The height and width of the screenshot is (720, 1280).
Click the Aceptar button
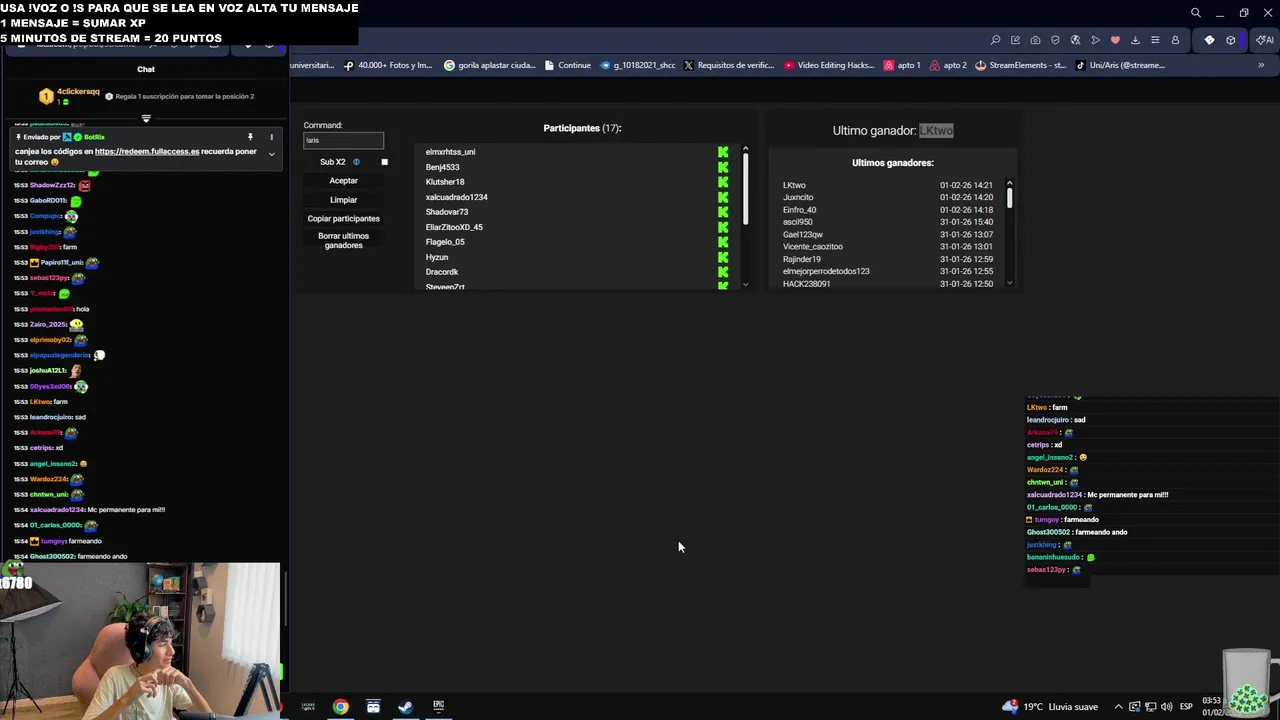(343, 181)
